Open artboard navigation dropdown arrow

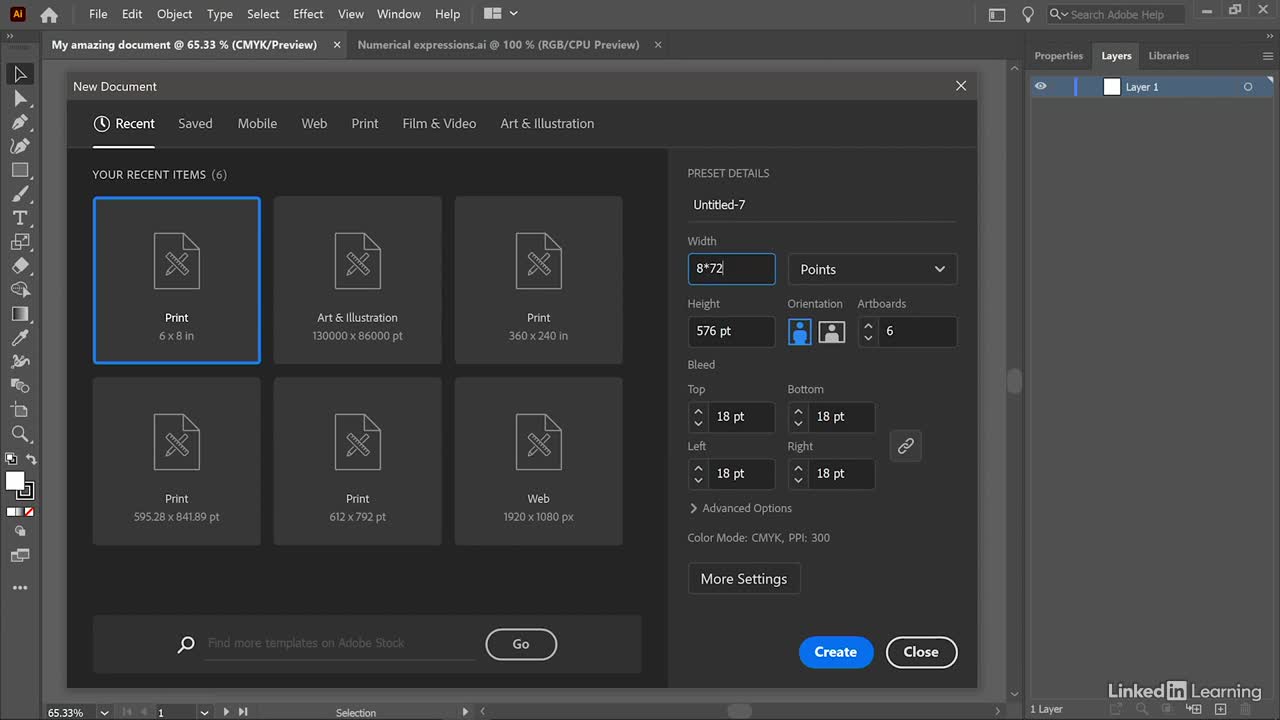pyautogui.click(x=204, y=712)
